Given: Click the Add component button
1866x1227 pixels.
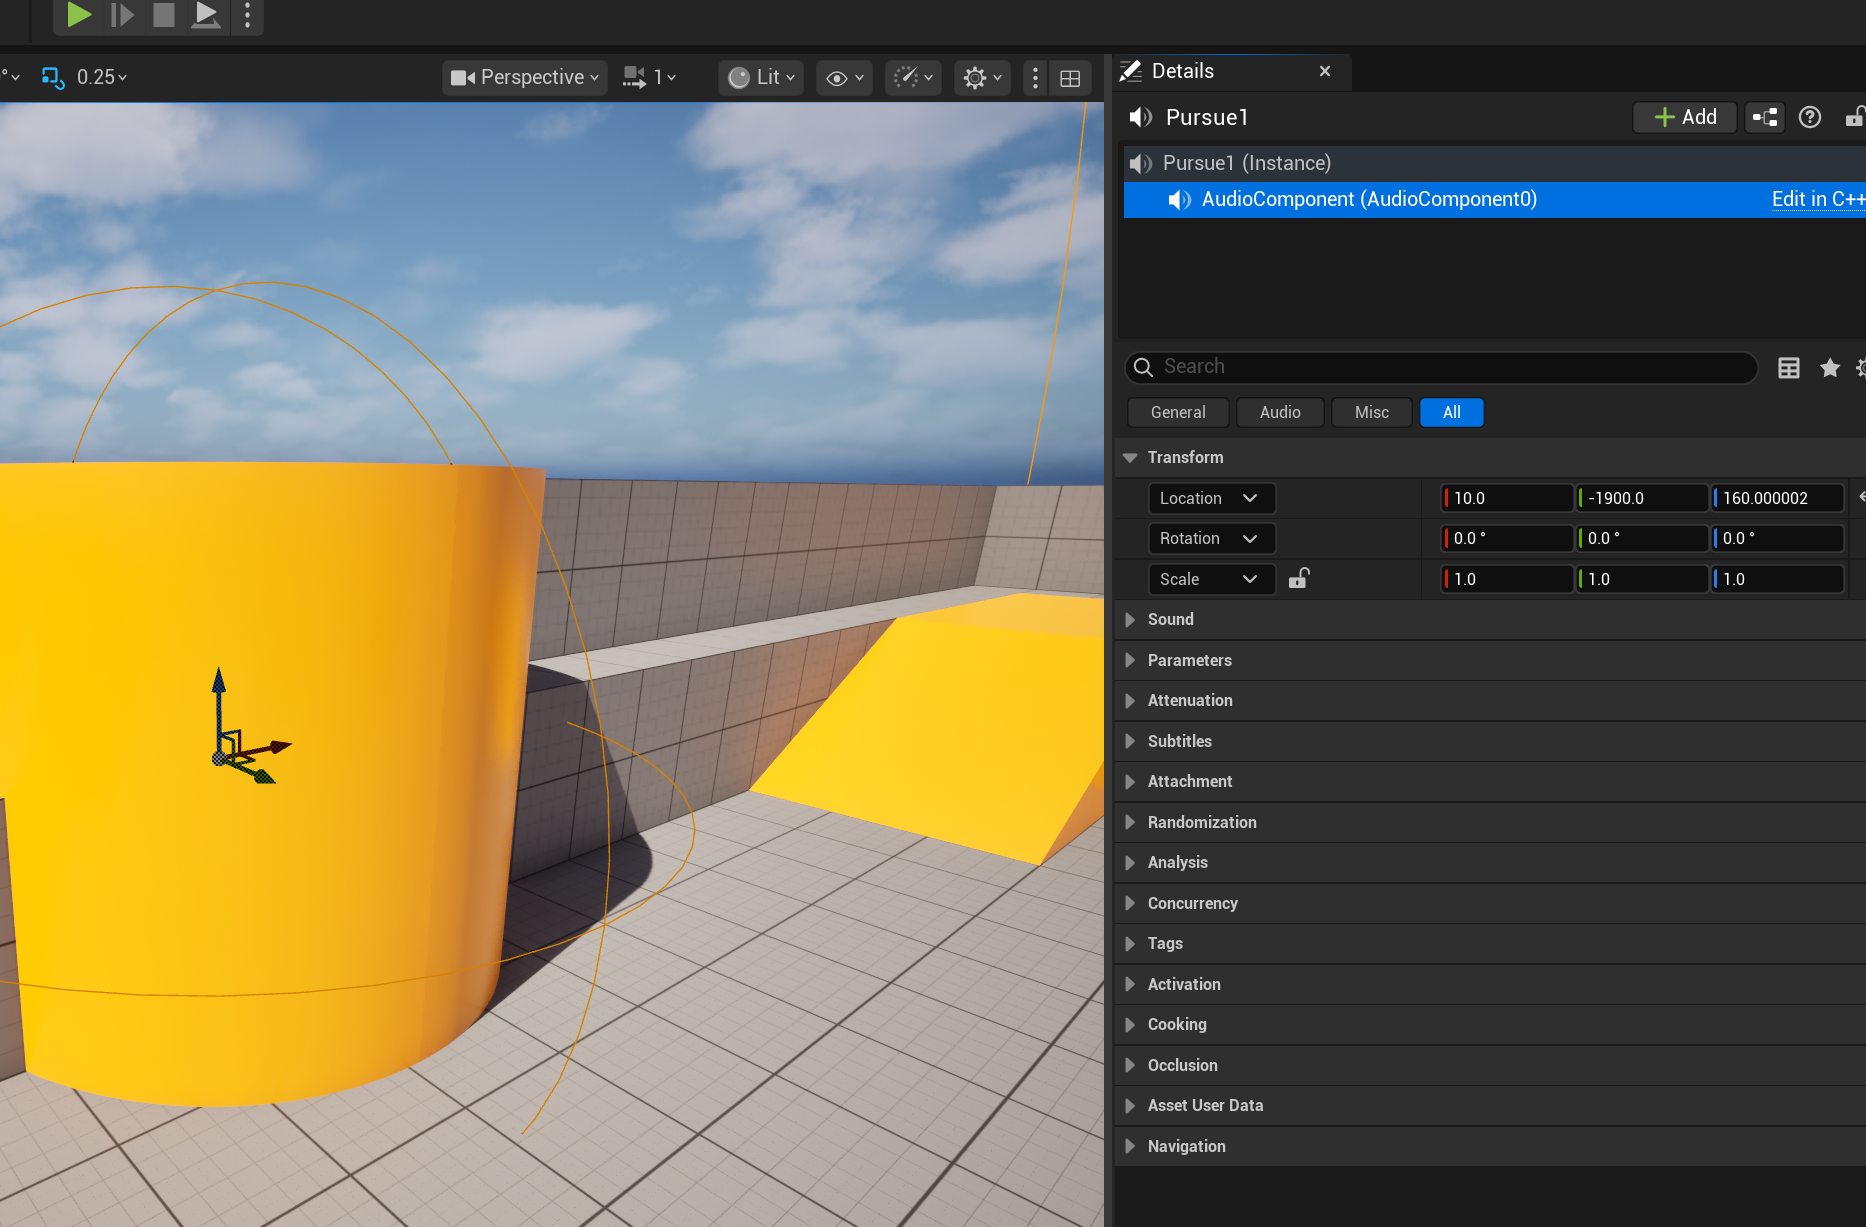Looking at the screenshot, I should [x=1685, y=117].
